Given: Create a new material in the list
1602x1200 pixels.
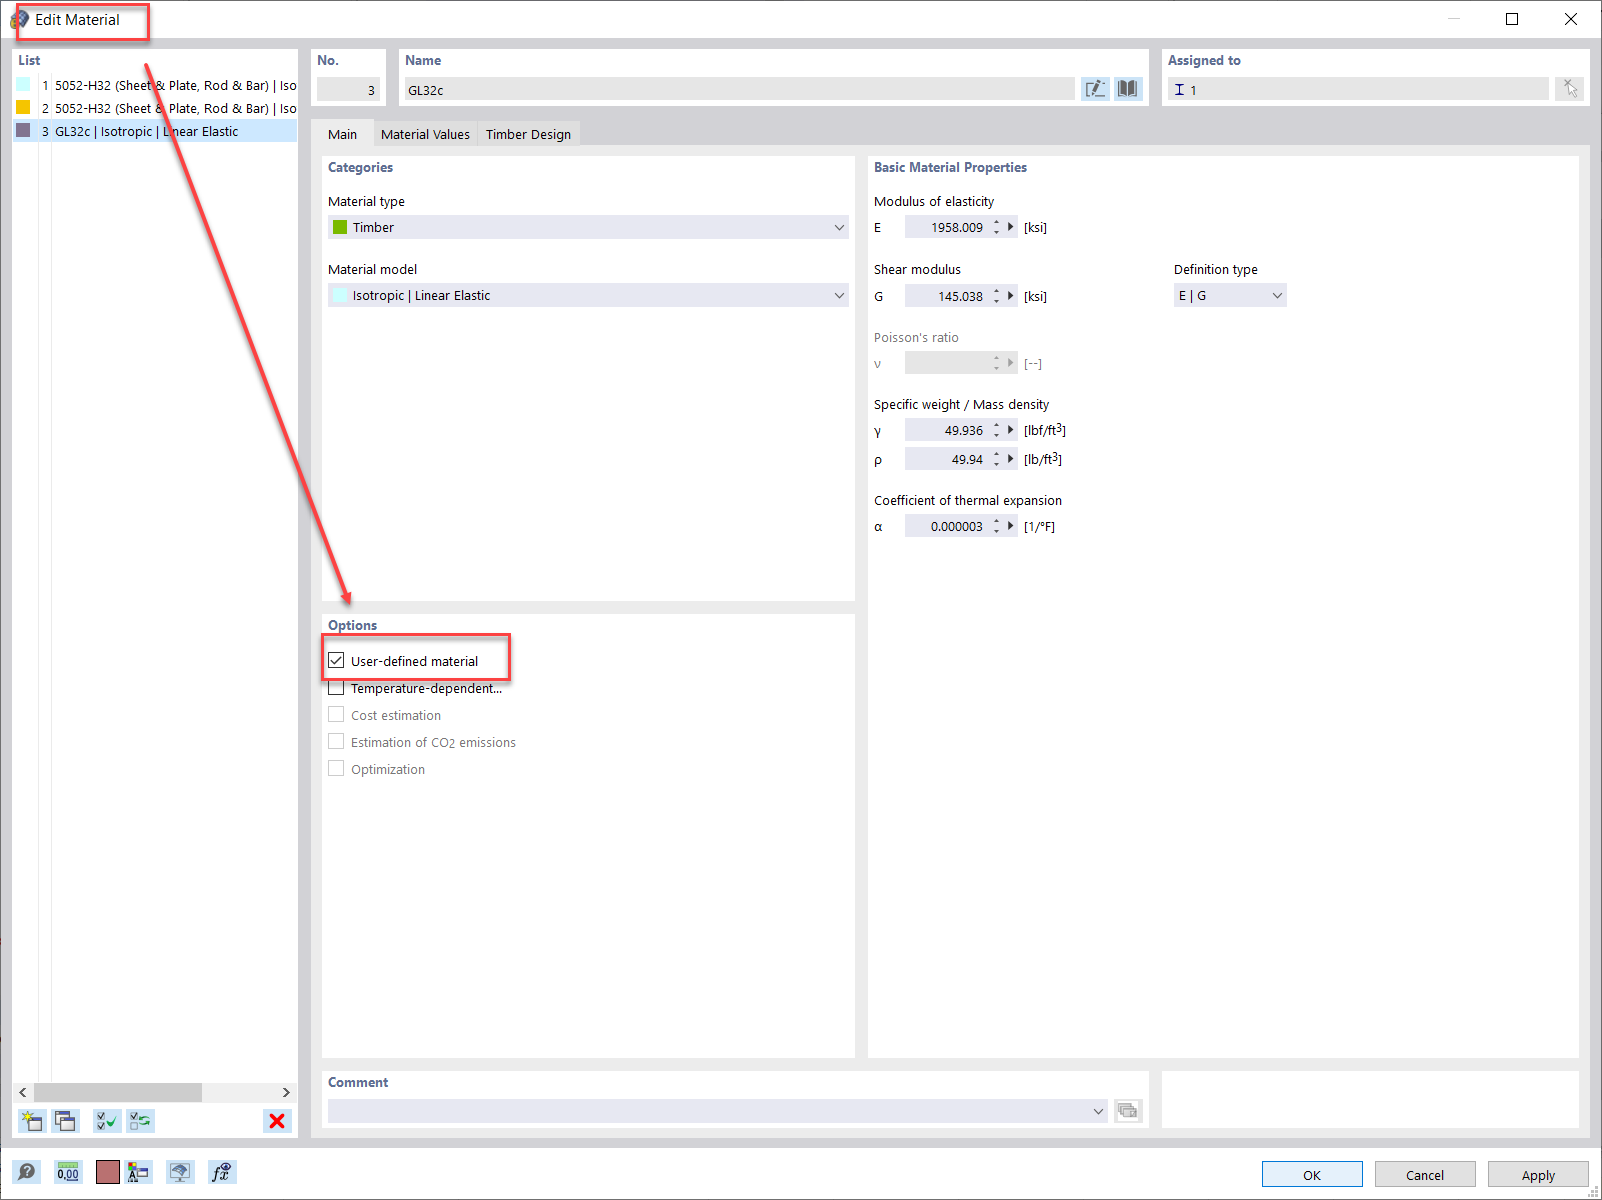Looking at the screenshot, I should click(x=32, y=1121).
